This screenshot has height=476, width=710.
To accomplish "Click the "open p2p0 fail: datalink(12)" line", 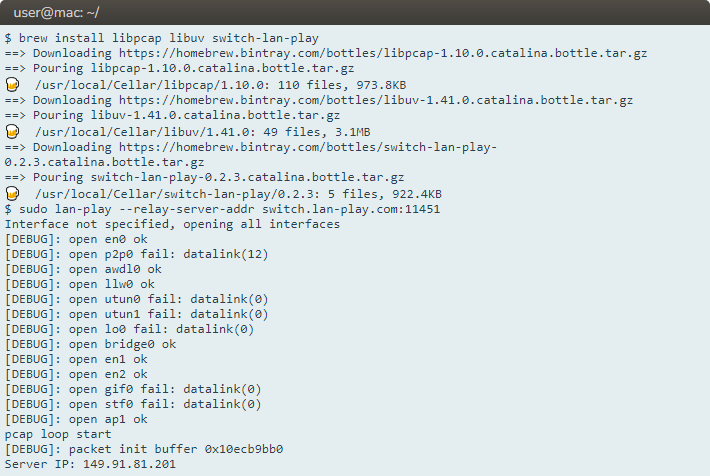I will pyautogui.click(x=137, y=255).
